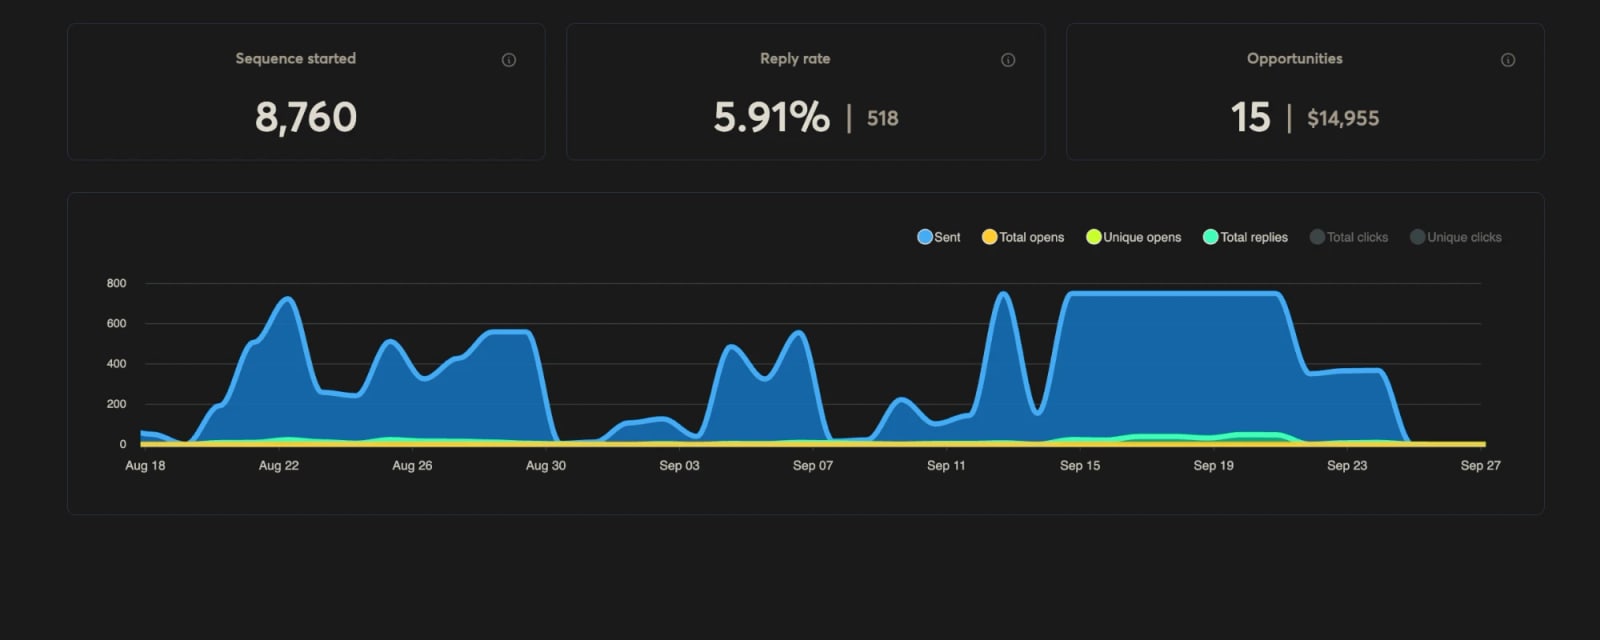This screenshot has height=640, width=1600.
Task: Click the Aug 30 x-axis label
Action: pyautogui.click(x=546, y=466)
